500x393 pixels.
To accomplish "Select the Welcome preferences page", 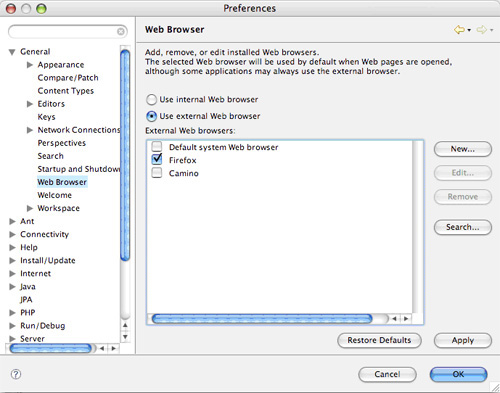I will [54, 195].
